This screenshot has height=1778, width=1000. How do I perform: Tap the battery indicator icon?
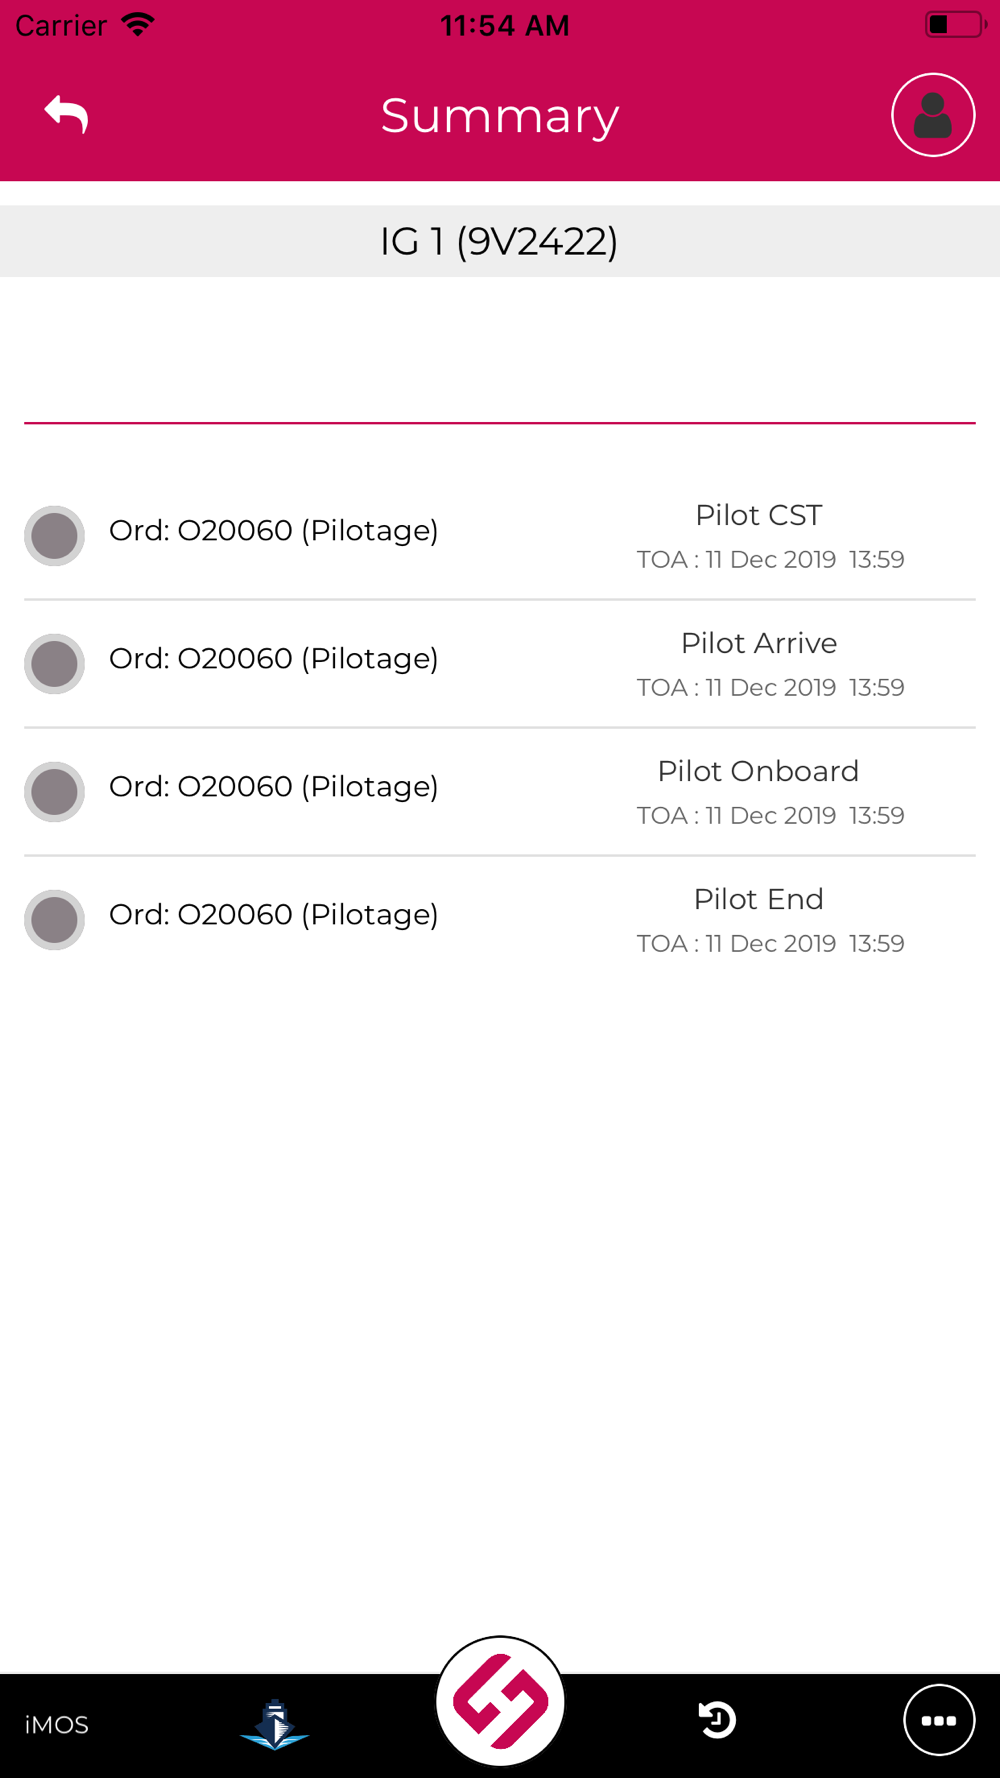tap(953, 25)
